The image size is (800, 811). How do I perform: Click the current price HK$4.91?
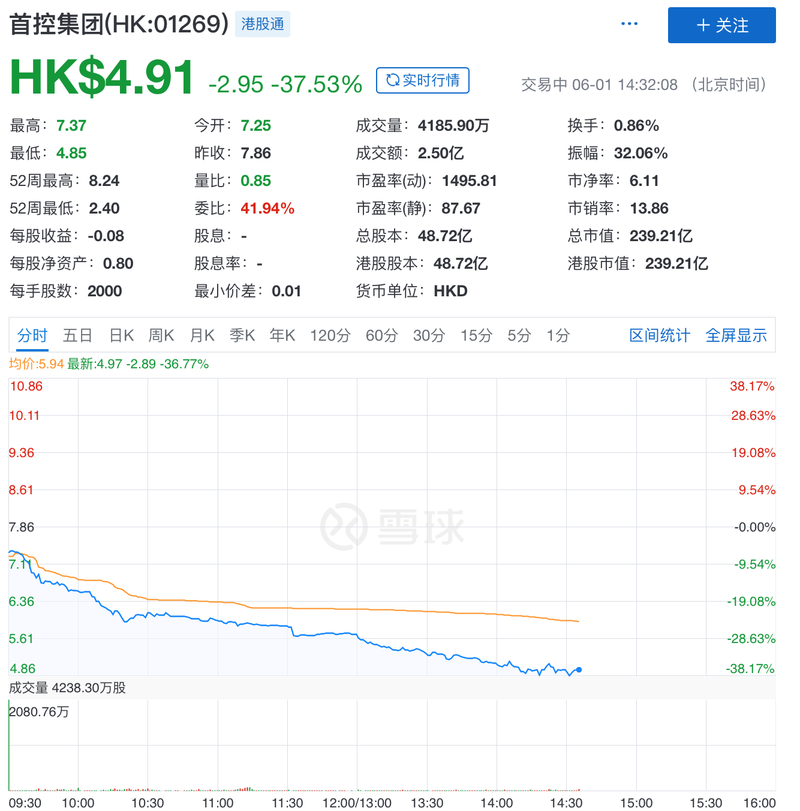102,78
